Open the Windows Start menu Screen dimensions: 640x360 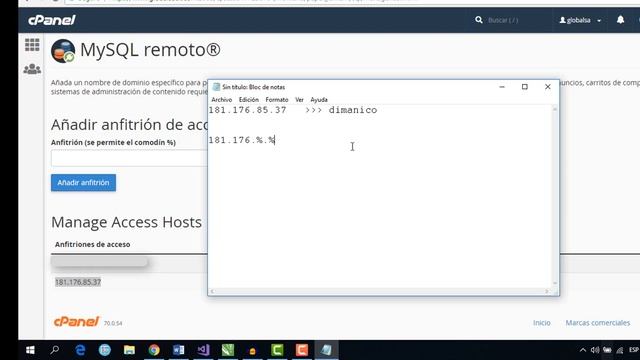coord(30,350)
